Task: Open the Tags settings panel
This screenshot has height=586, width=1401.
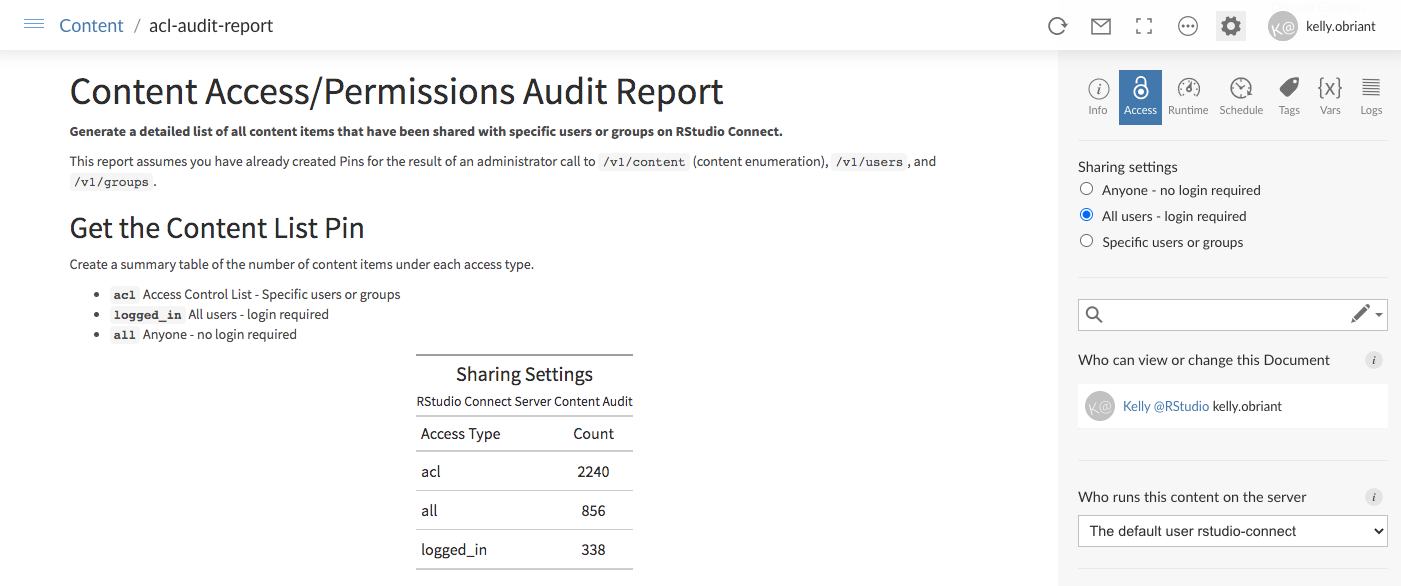Action: click(1288, 96)
